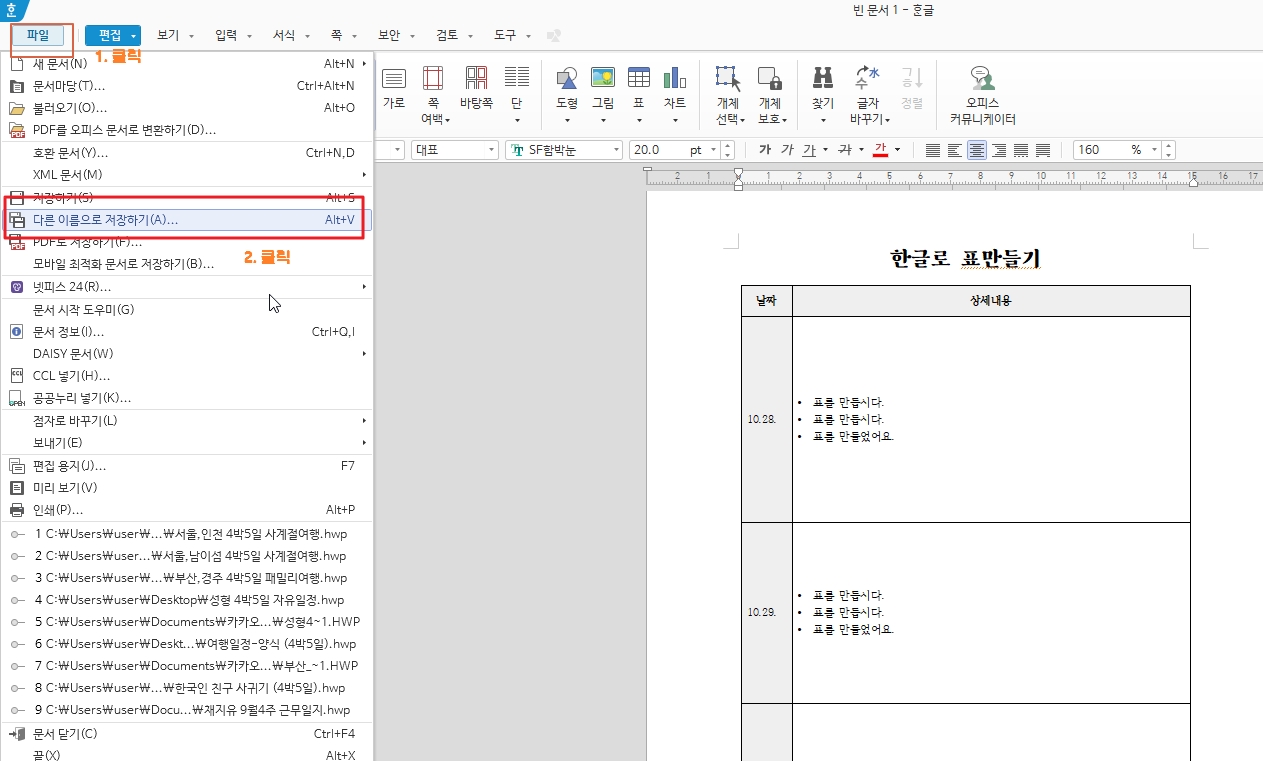Select divide alignment icon, last in the alignment group
This screenshot has width=1263, height=761.
1043,150
